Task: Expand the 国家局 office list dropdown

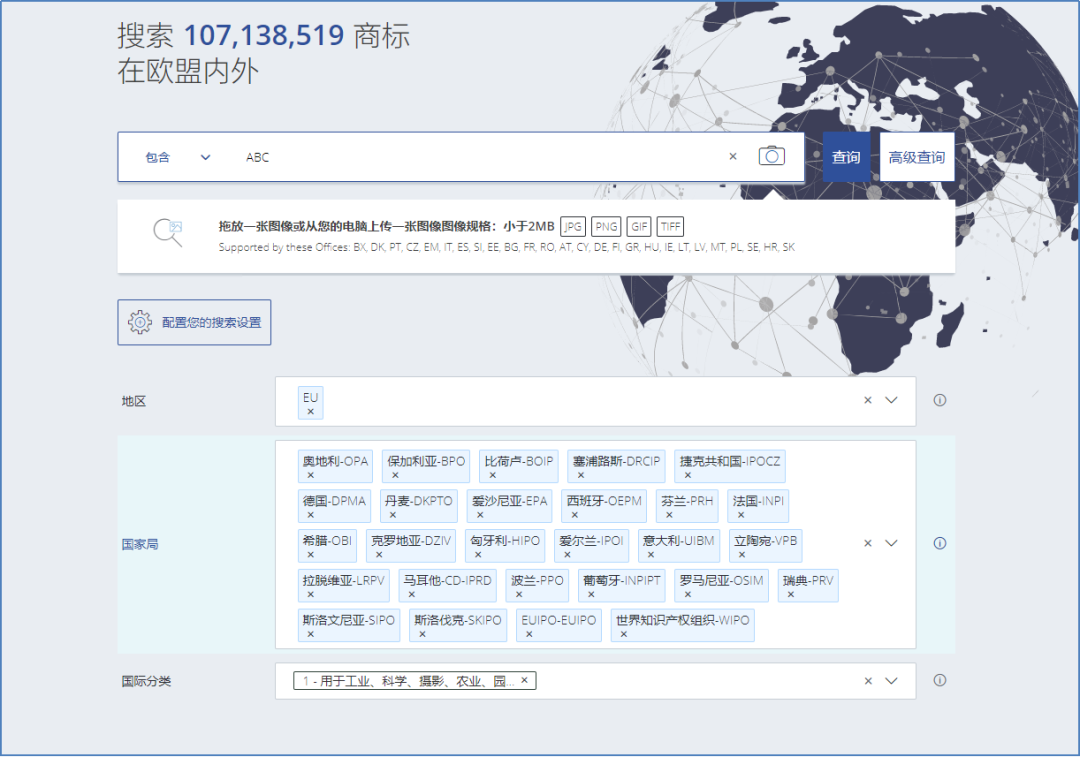Action: click(891, 543)
